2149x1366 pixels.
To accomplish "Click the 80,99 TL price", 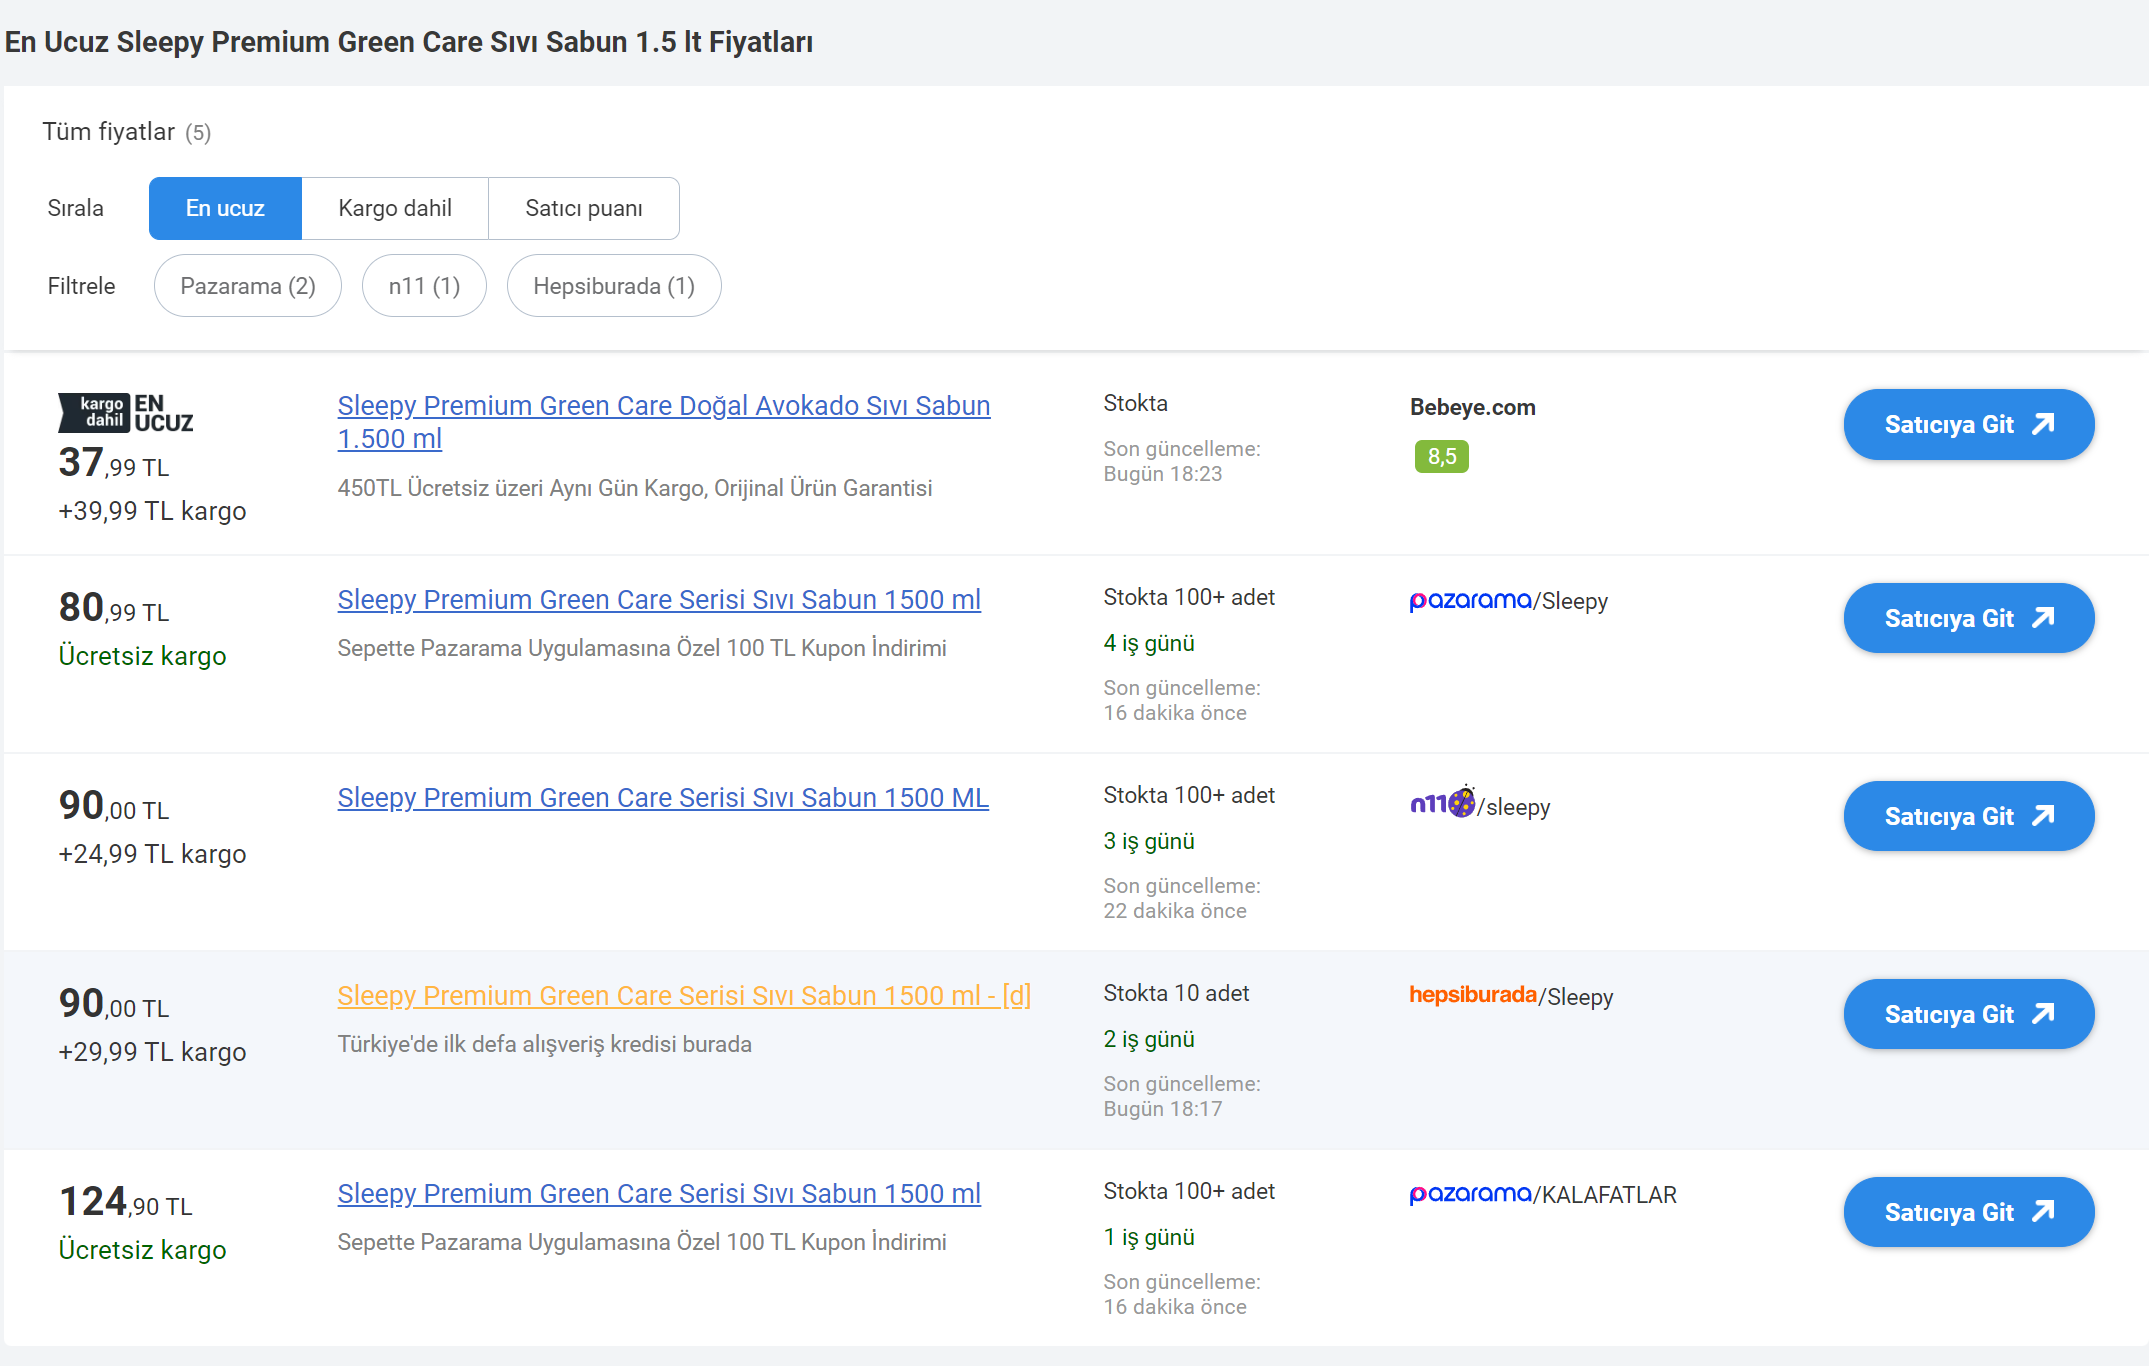I will pos(114,608).
